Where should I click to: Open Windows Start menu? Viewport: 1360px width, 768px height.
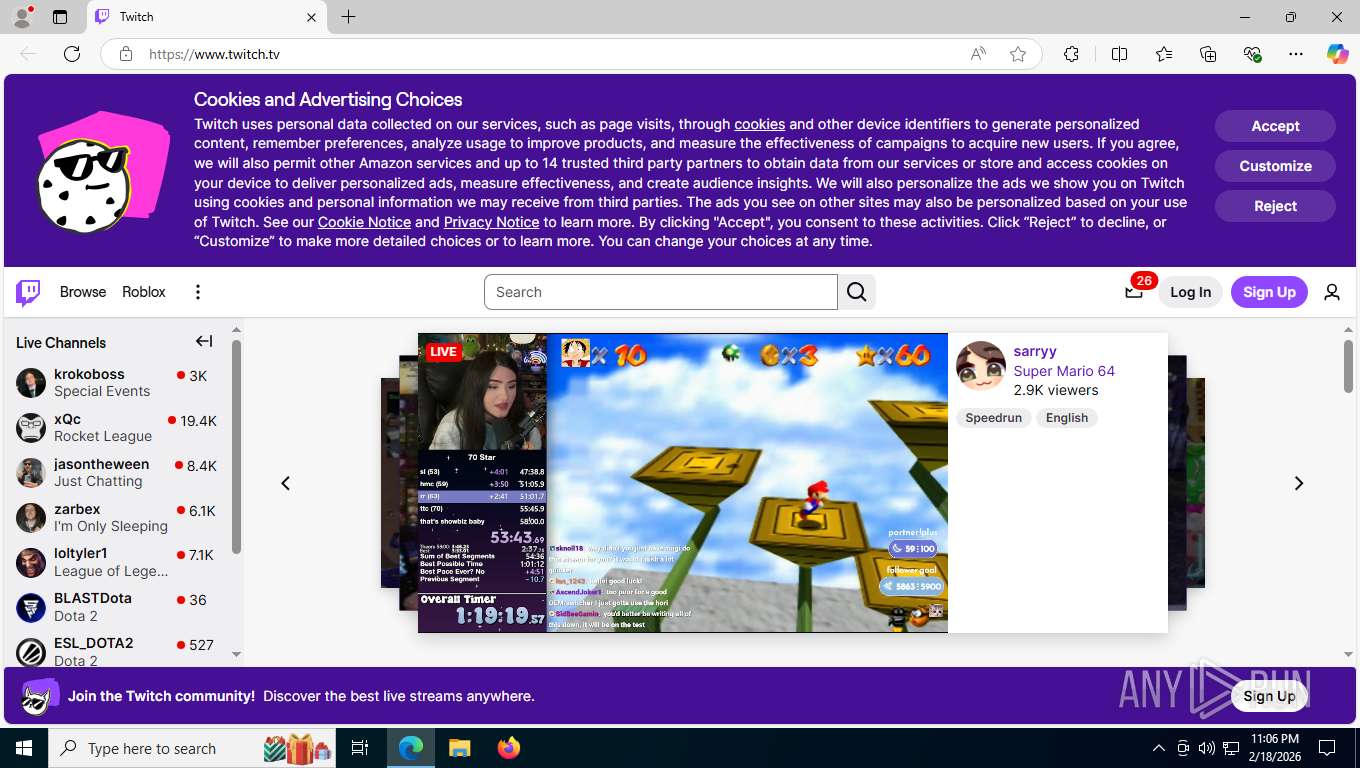[24, 748]
